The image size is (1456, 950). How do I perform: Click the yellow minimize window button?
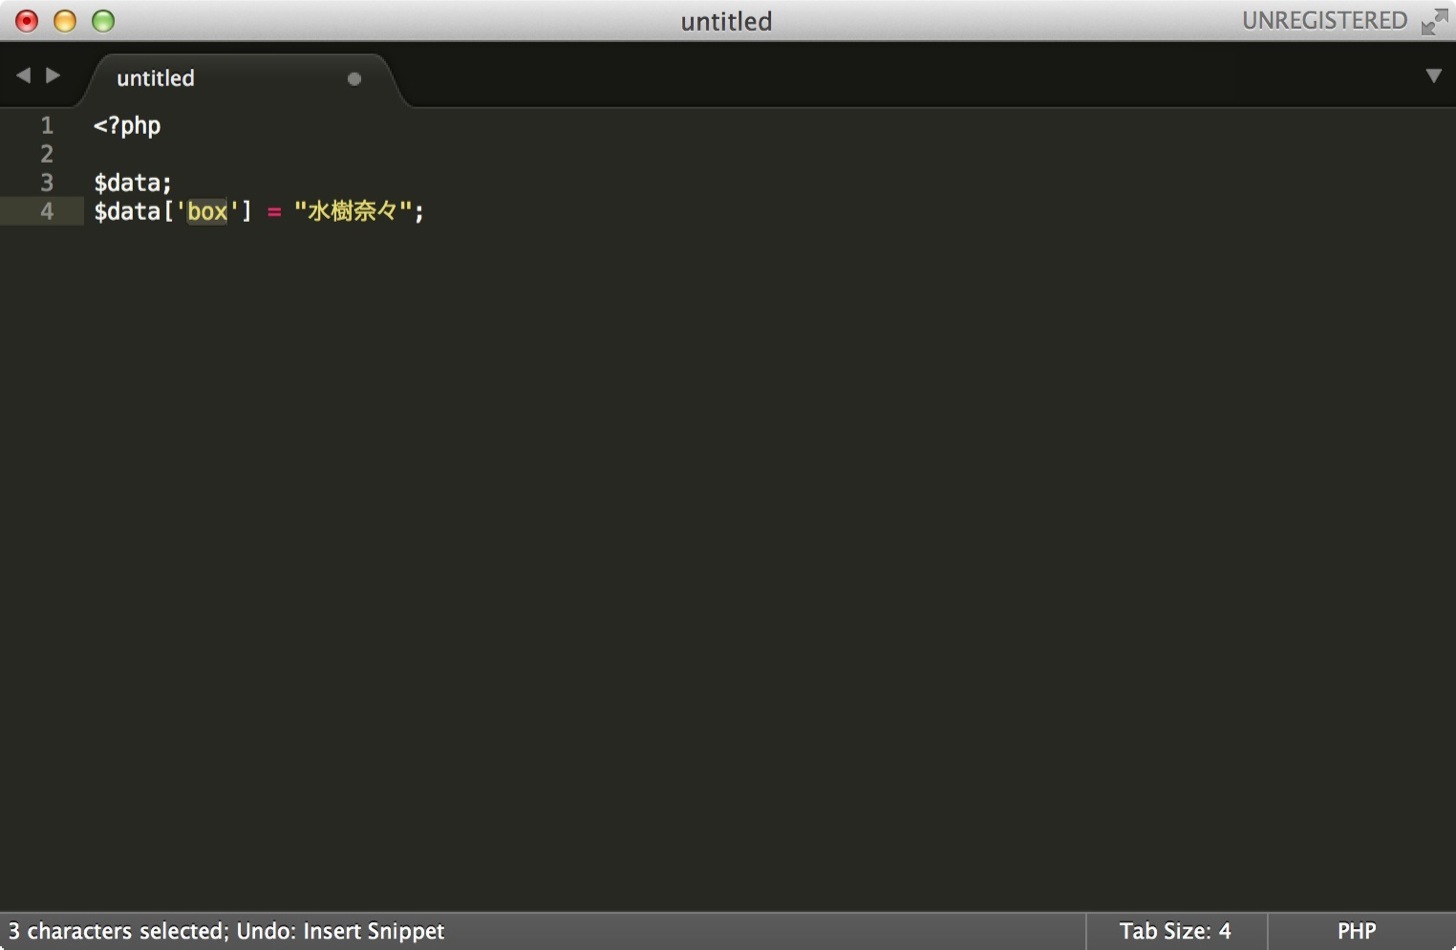tap(65, 21)
